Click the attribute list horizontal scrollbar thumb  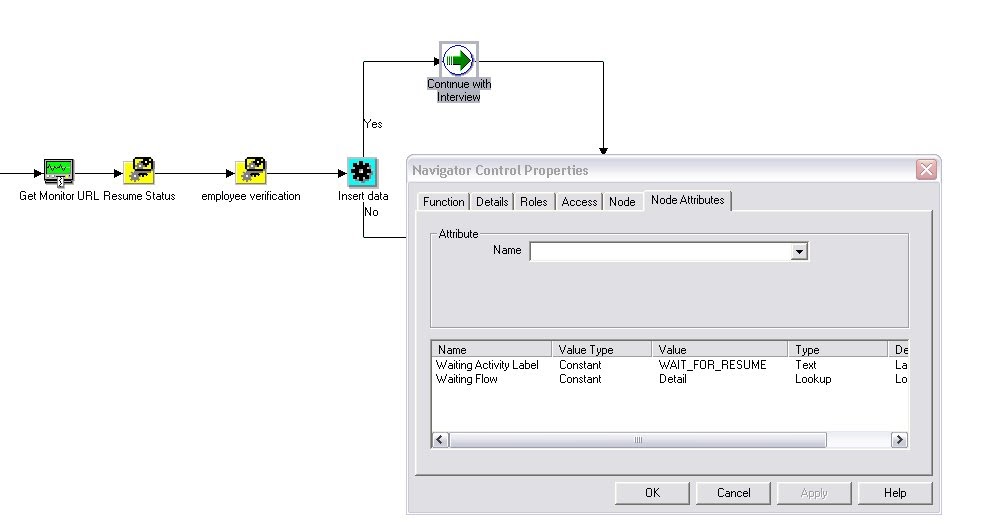point(637,440)
